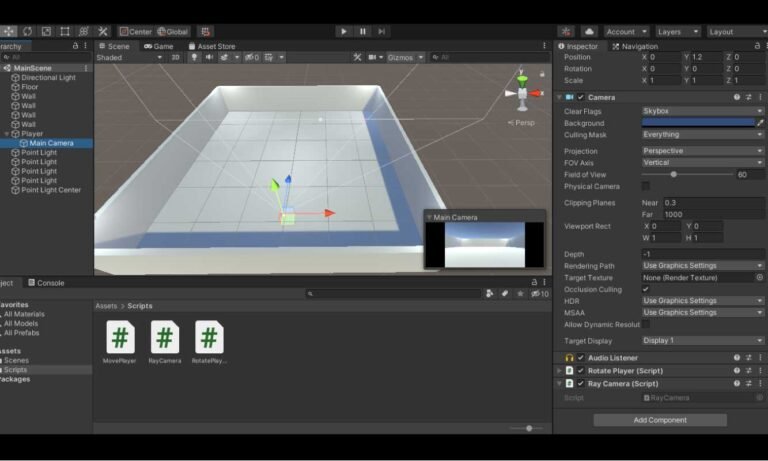
Task: Enable Physical Camera checkbox
Action: [646, 186]
